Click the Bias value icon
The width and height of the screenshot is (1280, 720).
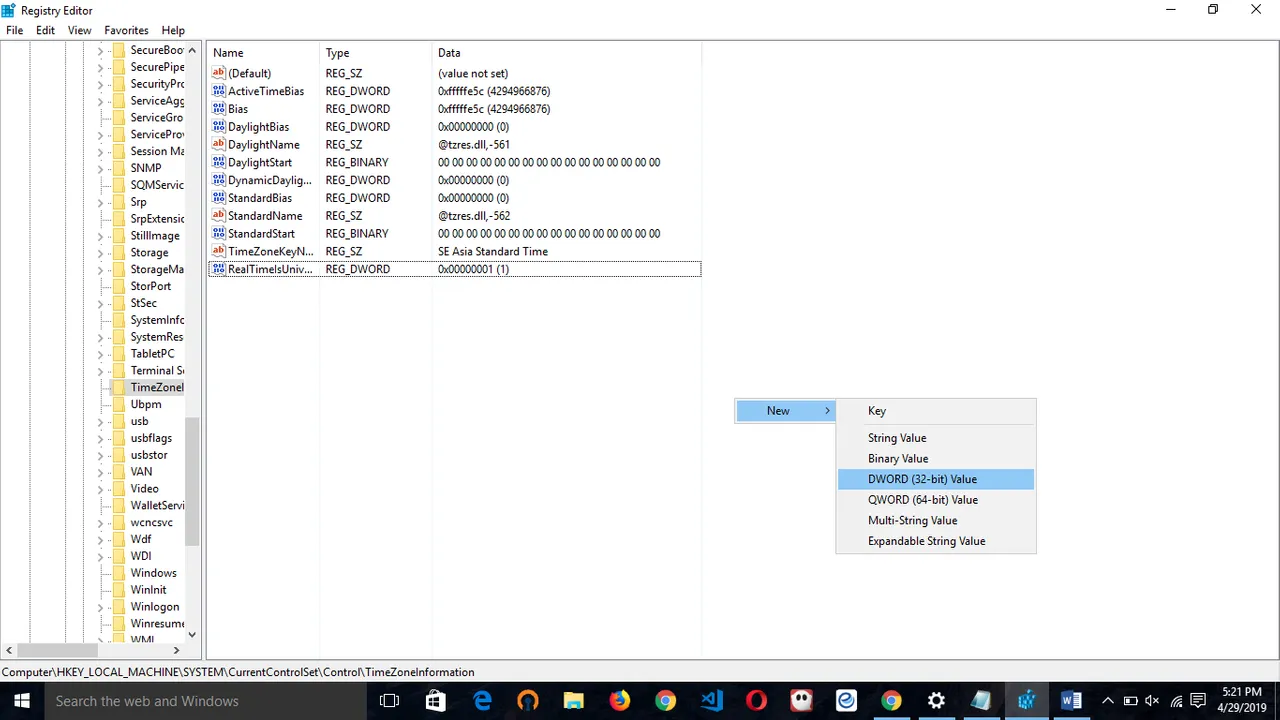tap(219, 109)
